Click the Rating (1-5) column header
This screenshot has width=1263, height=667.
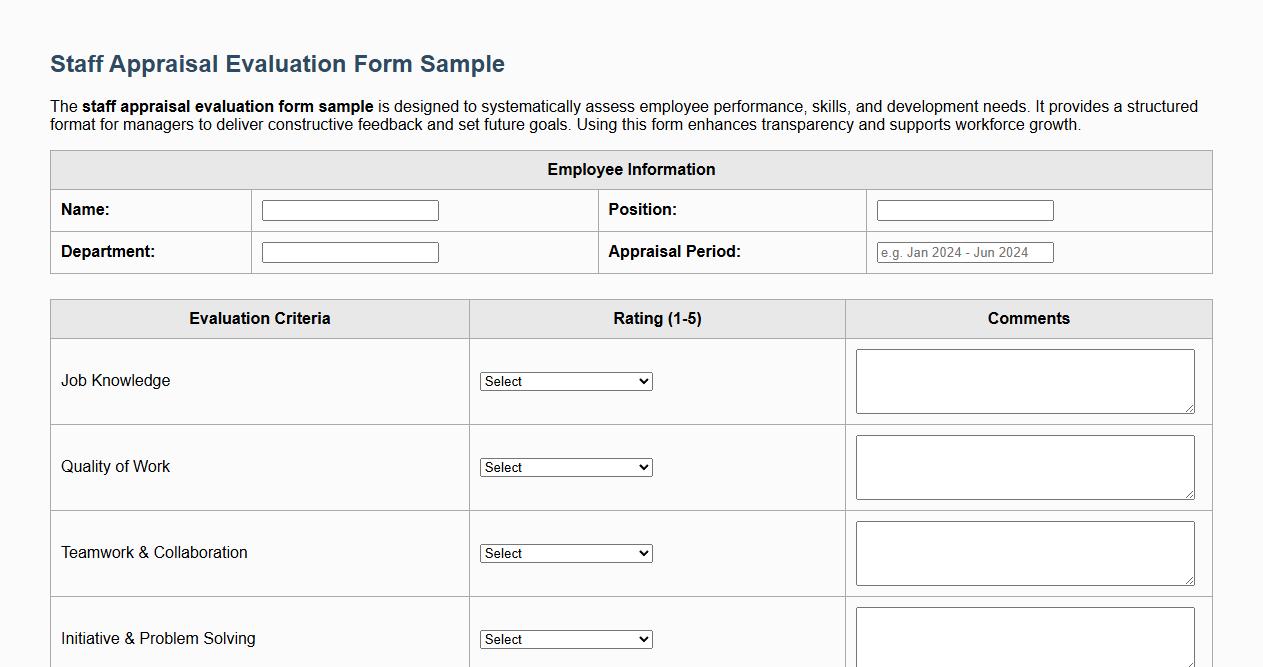pyautogui.click(x=657, y=318)
